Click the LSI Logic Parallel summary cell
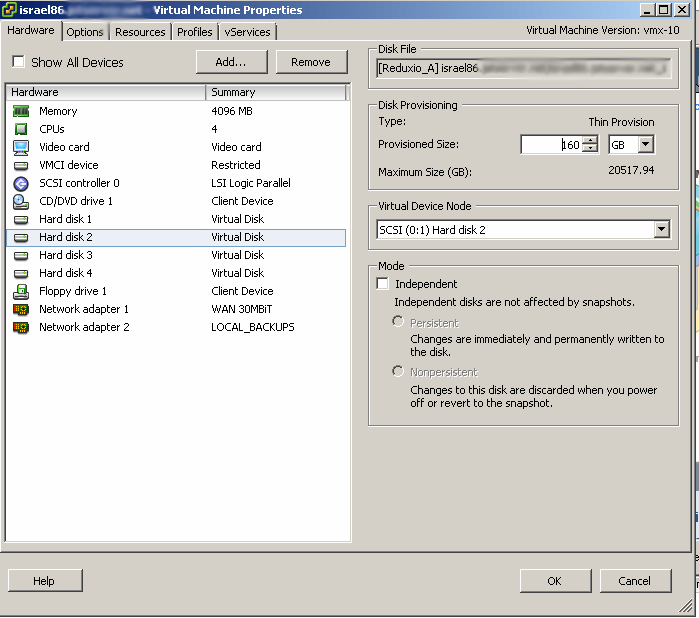 click(x=251, y=183)
